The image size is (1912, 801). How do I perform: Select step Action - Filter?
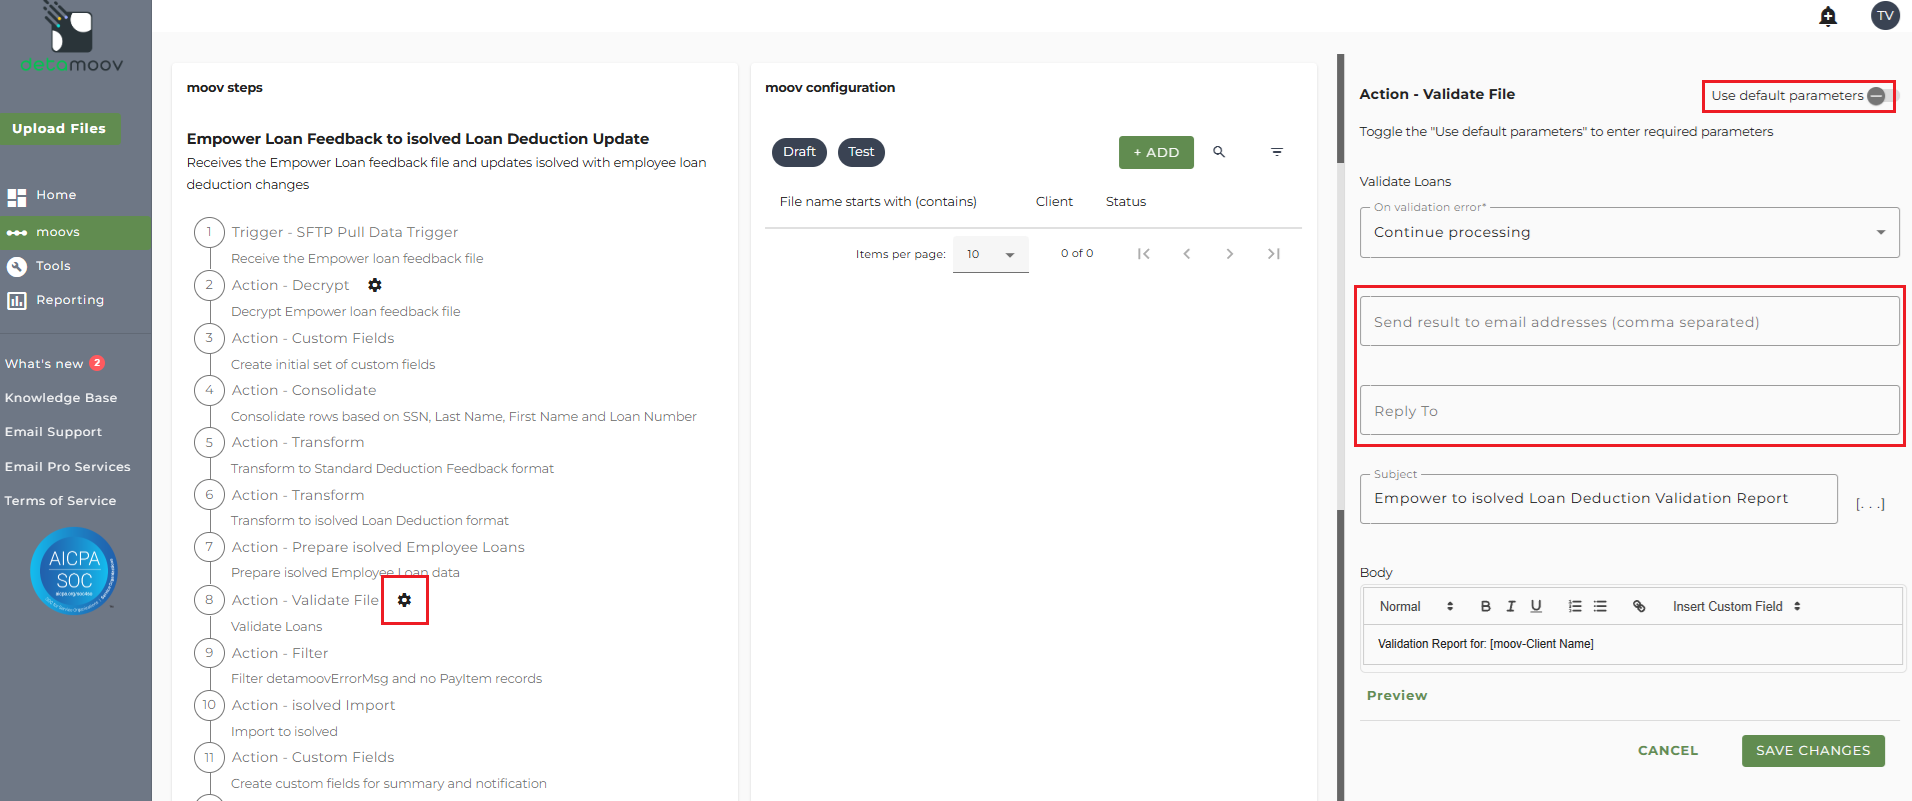click(280, 653)
